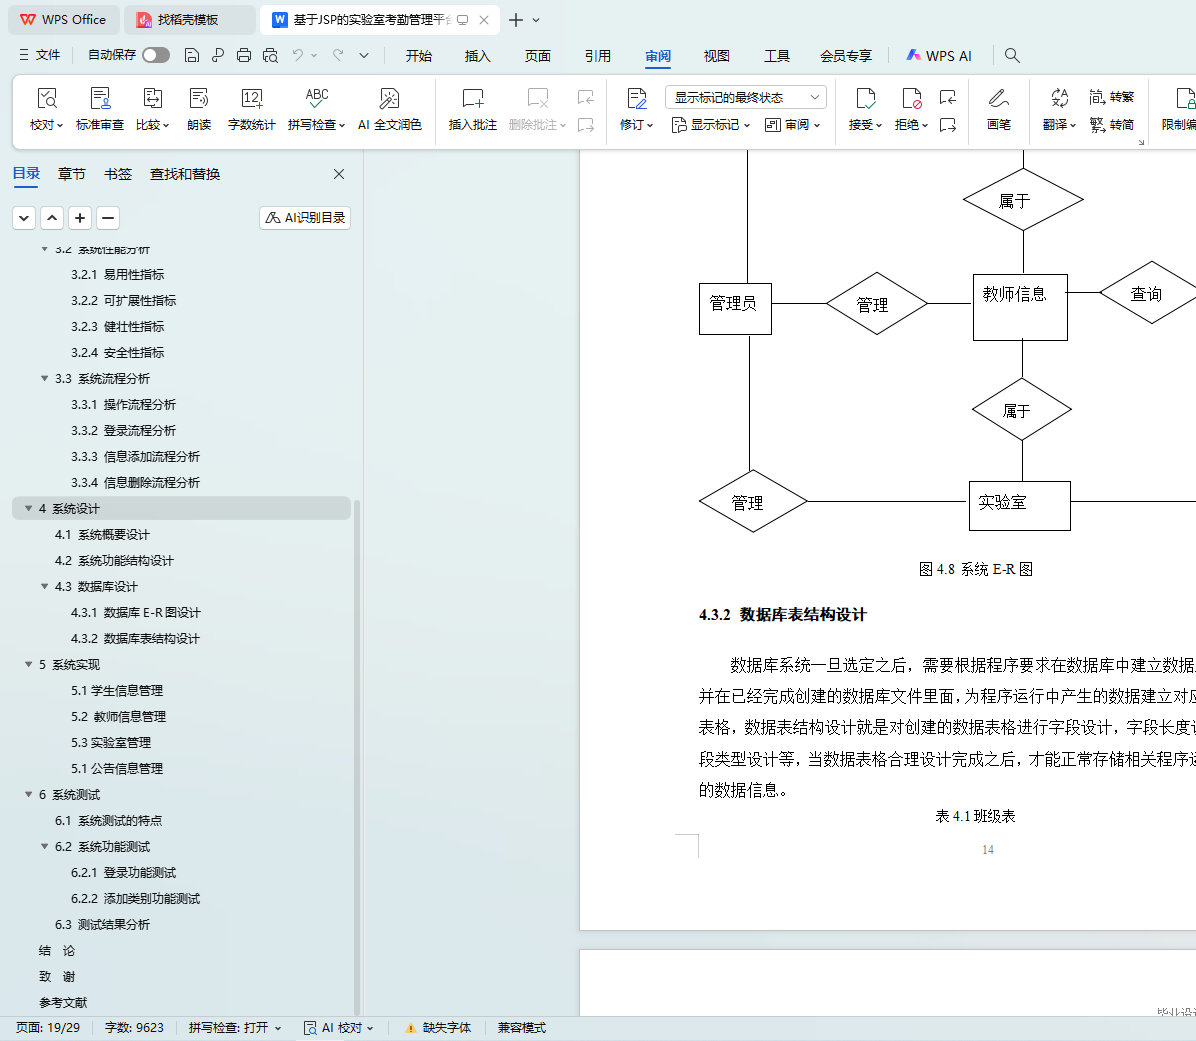Collapse the 4.3 数据库设计 node
The height and width of the screenshot is (1041, 1196).
44,586
